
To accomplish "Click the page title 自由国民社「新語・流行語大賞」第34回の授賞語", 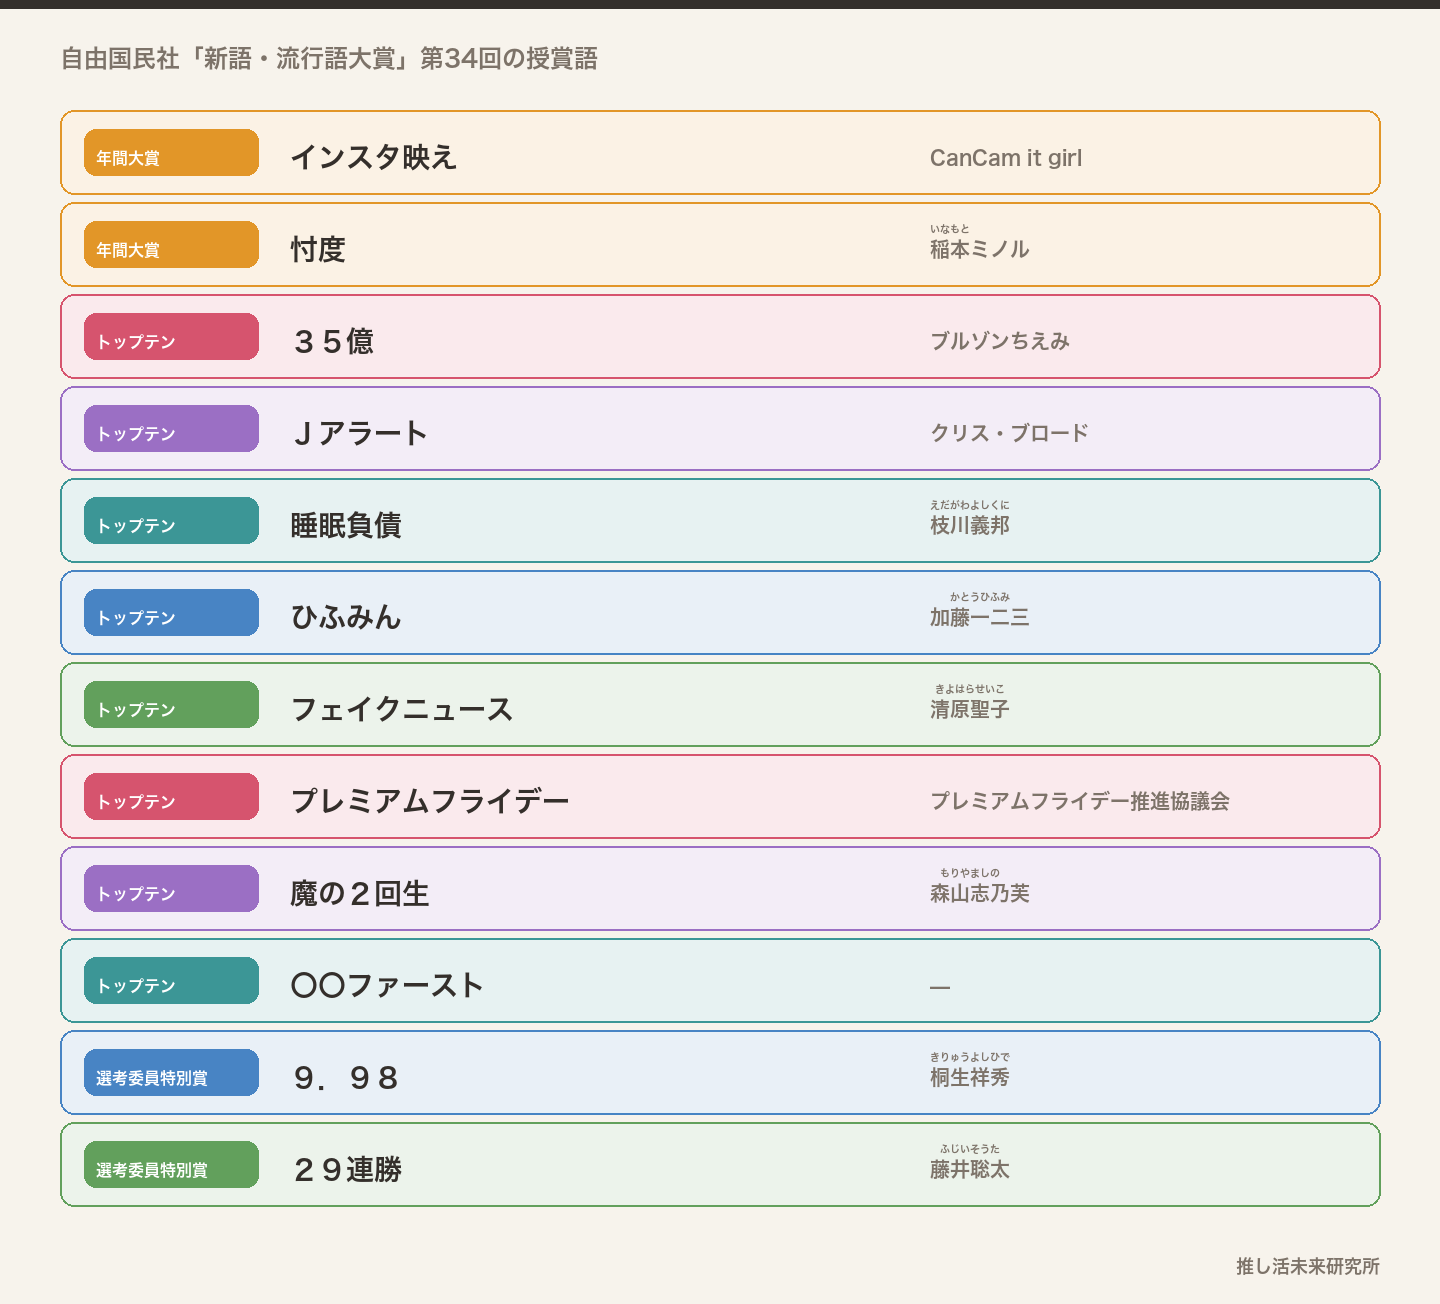I will 329,58.
